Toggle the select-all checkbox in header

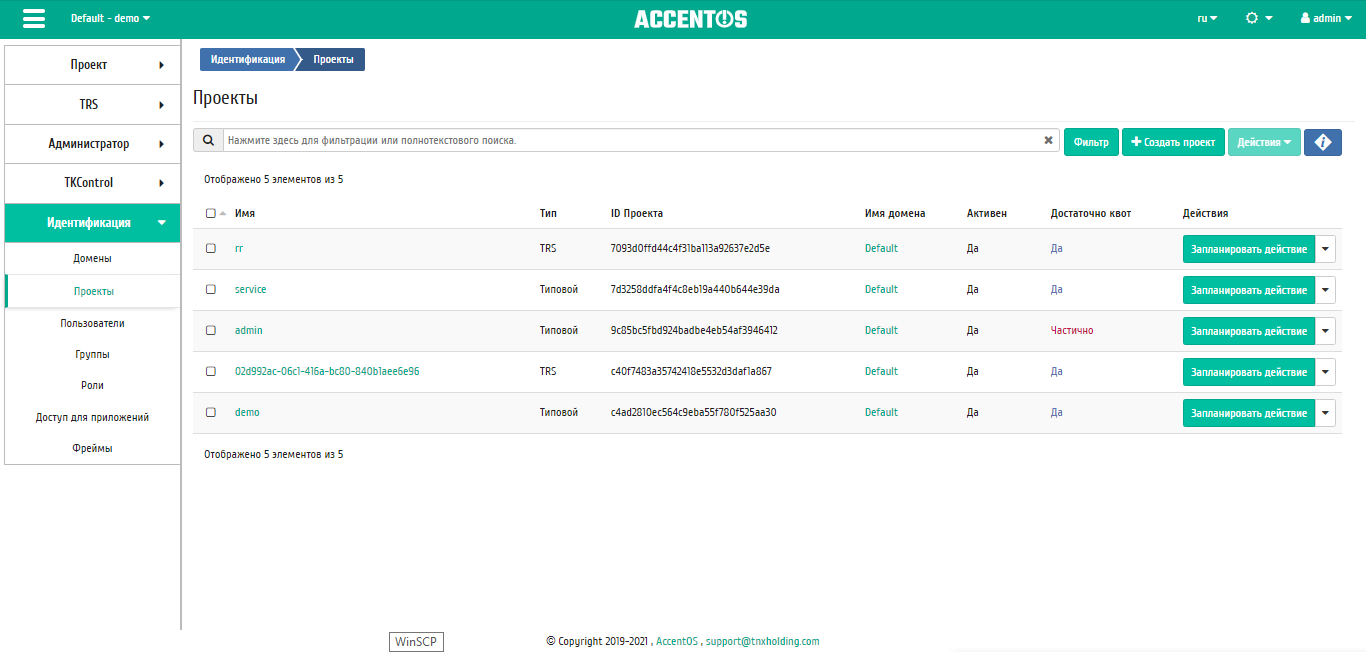pos(210,213)
